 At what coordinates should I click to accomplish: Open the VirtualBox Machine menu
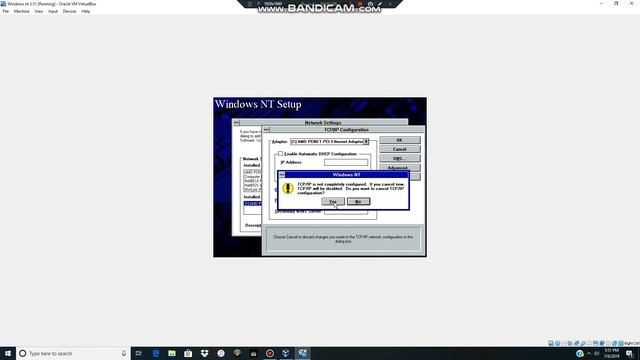click(22, 11)
